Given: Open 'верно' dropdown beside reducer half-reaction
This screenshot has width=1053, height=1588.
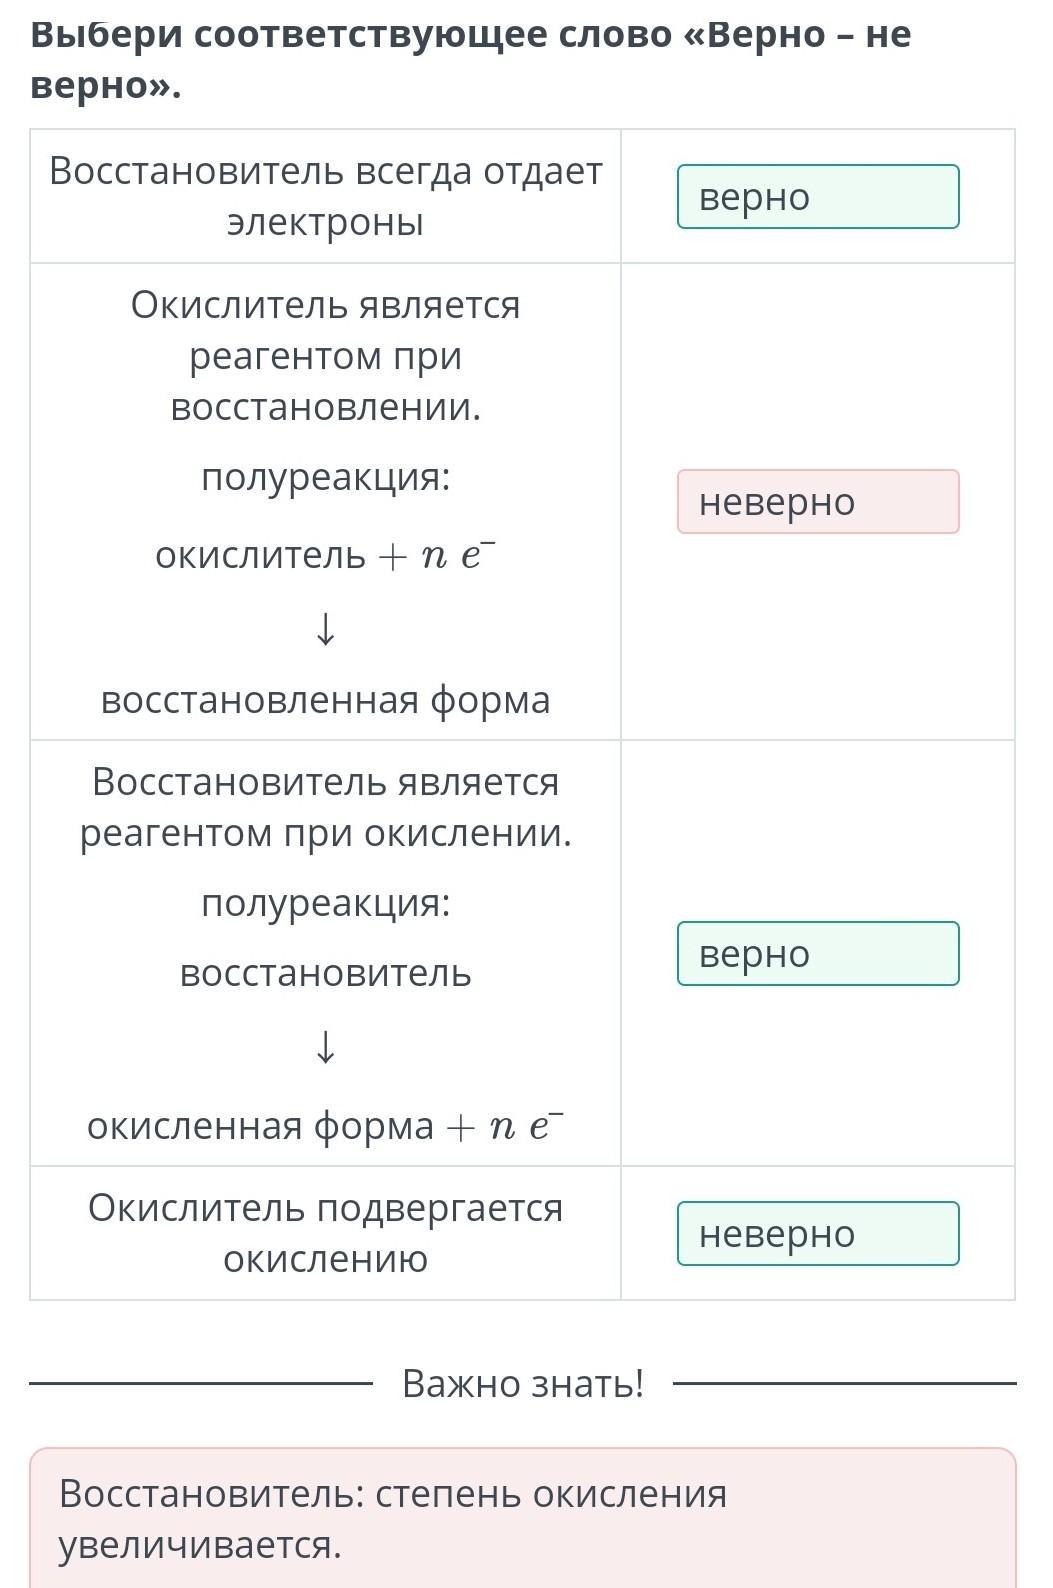Looking at the screenshot, I should click(x=818, y=954).
